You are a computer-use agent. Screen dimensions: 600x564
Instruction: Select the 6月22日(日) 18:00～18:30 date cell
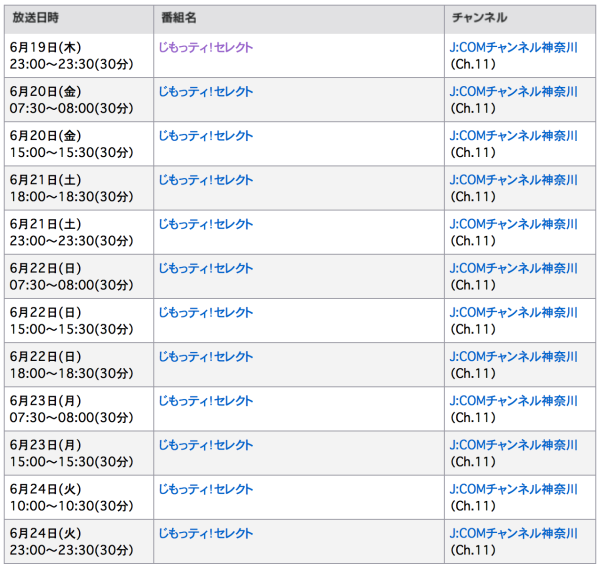pyautogui.click(x=79, y=365)
